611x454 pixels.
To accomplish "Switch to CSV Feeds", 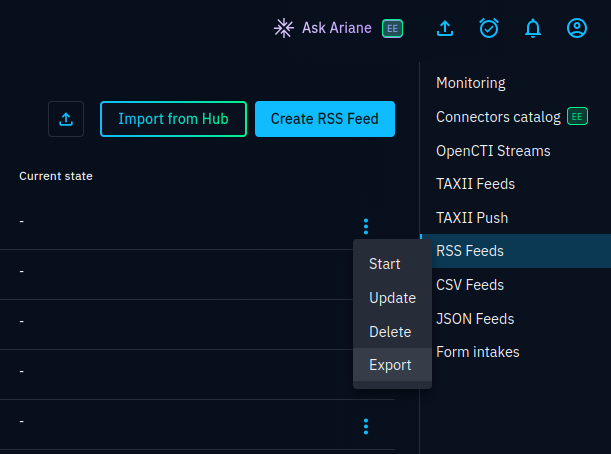I will tap(470, 285).
